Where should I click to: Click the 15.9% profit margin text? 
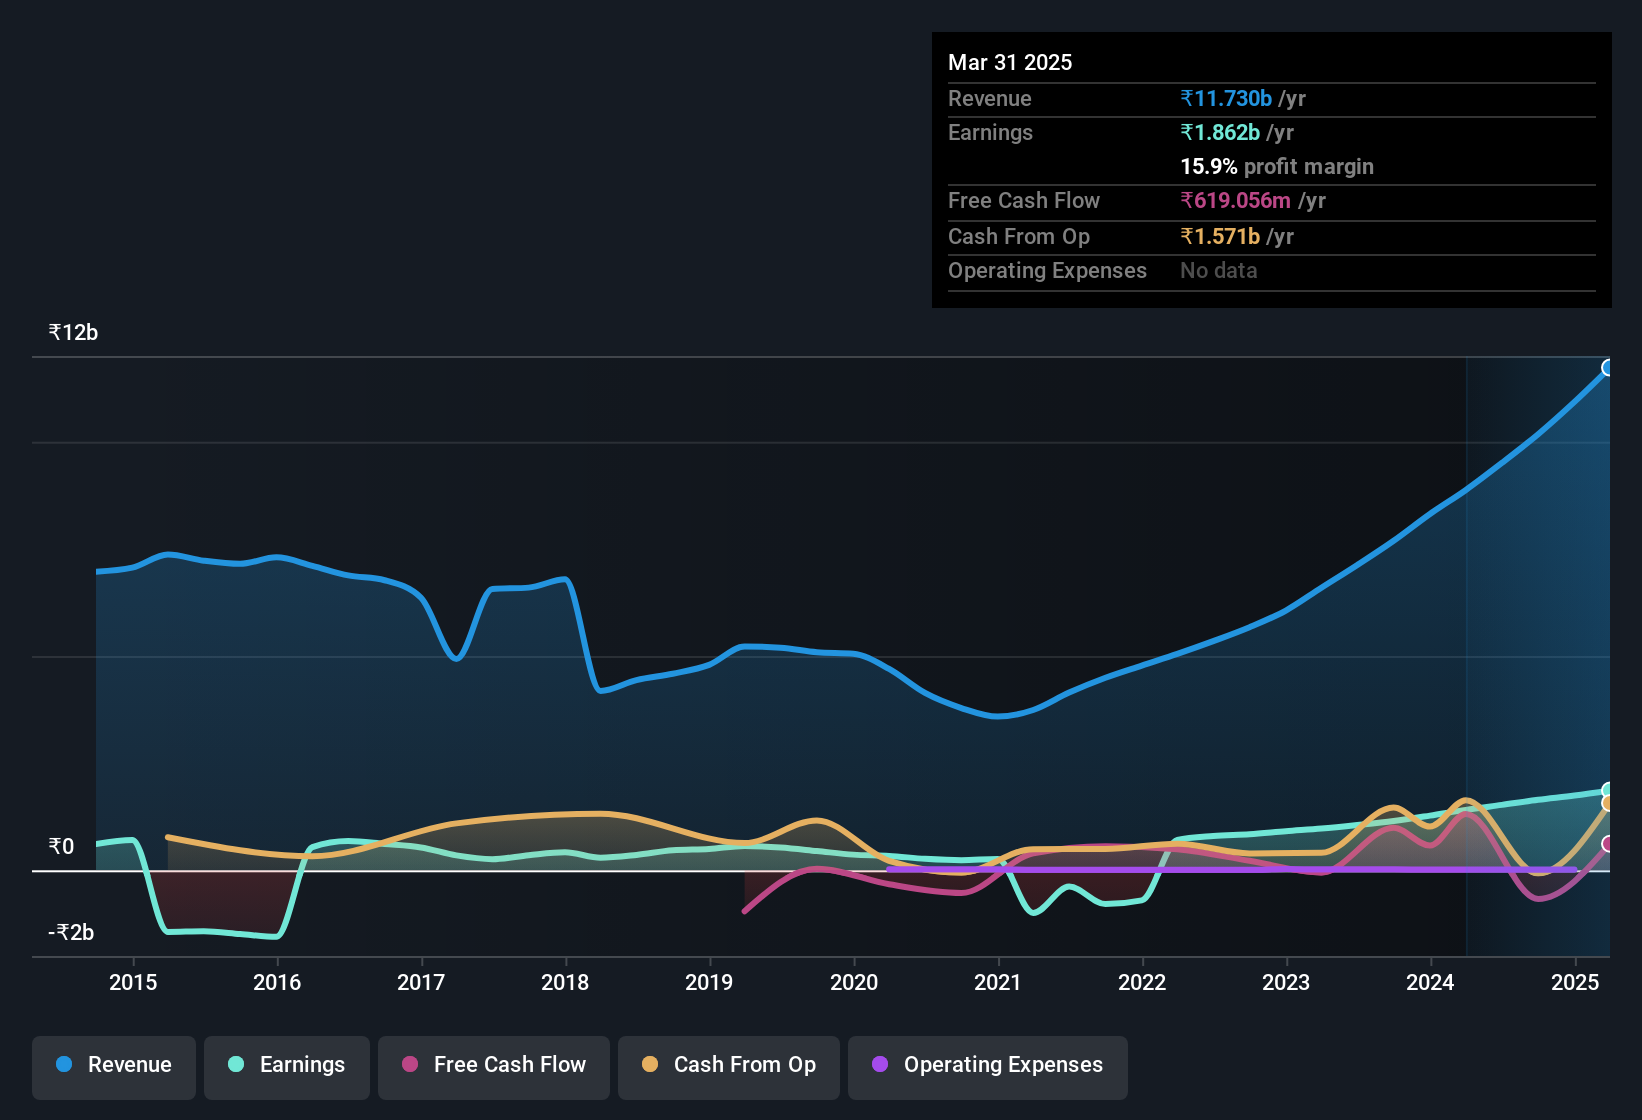point(1277,166)
